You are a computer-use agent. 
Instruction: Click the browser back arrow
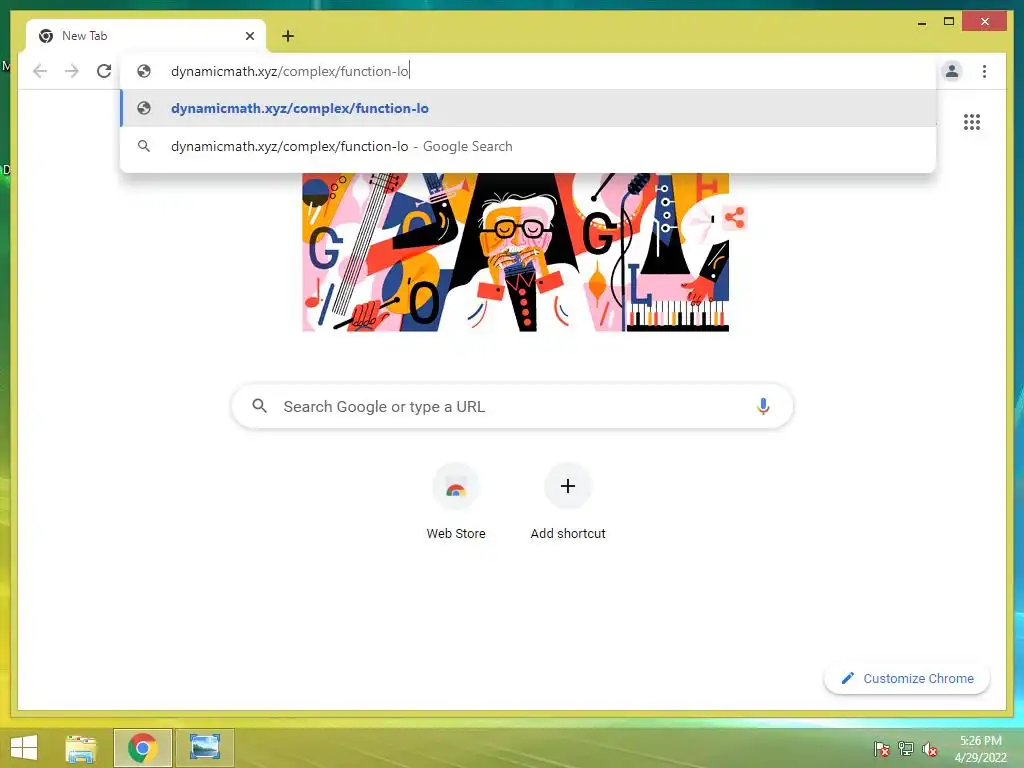pos(40,71)
